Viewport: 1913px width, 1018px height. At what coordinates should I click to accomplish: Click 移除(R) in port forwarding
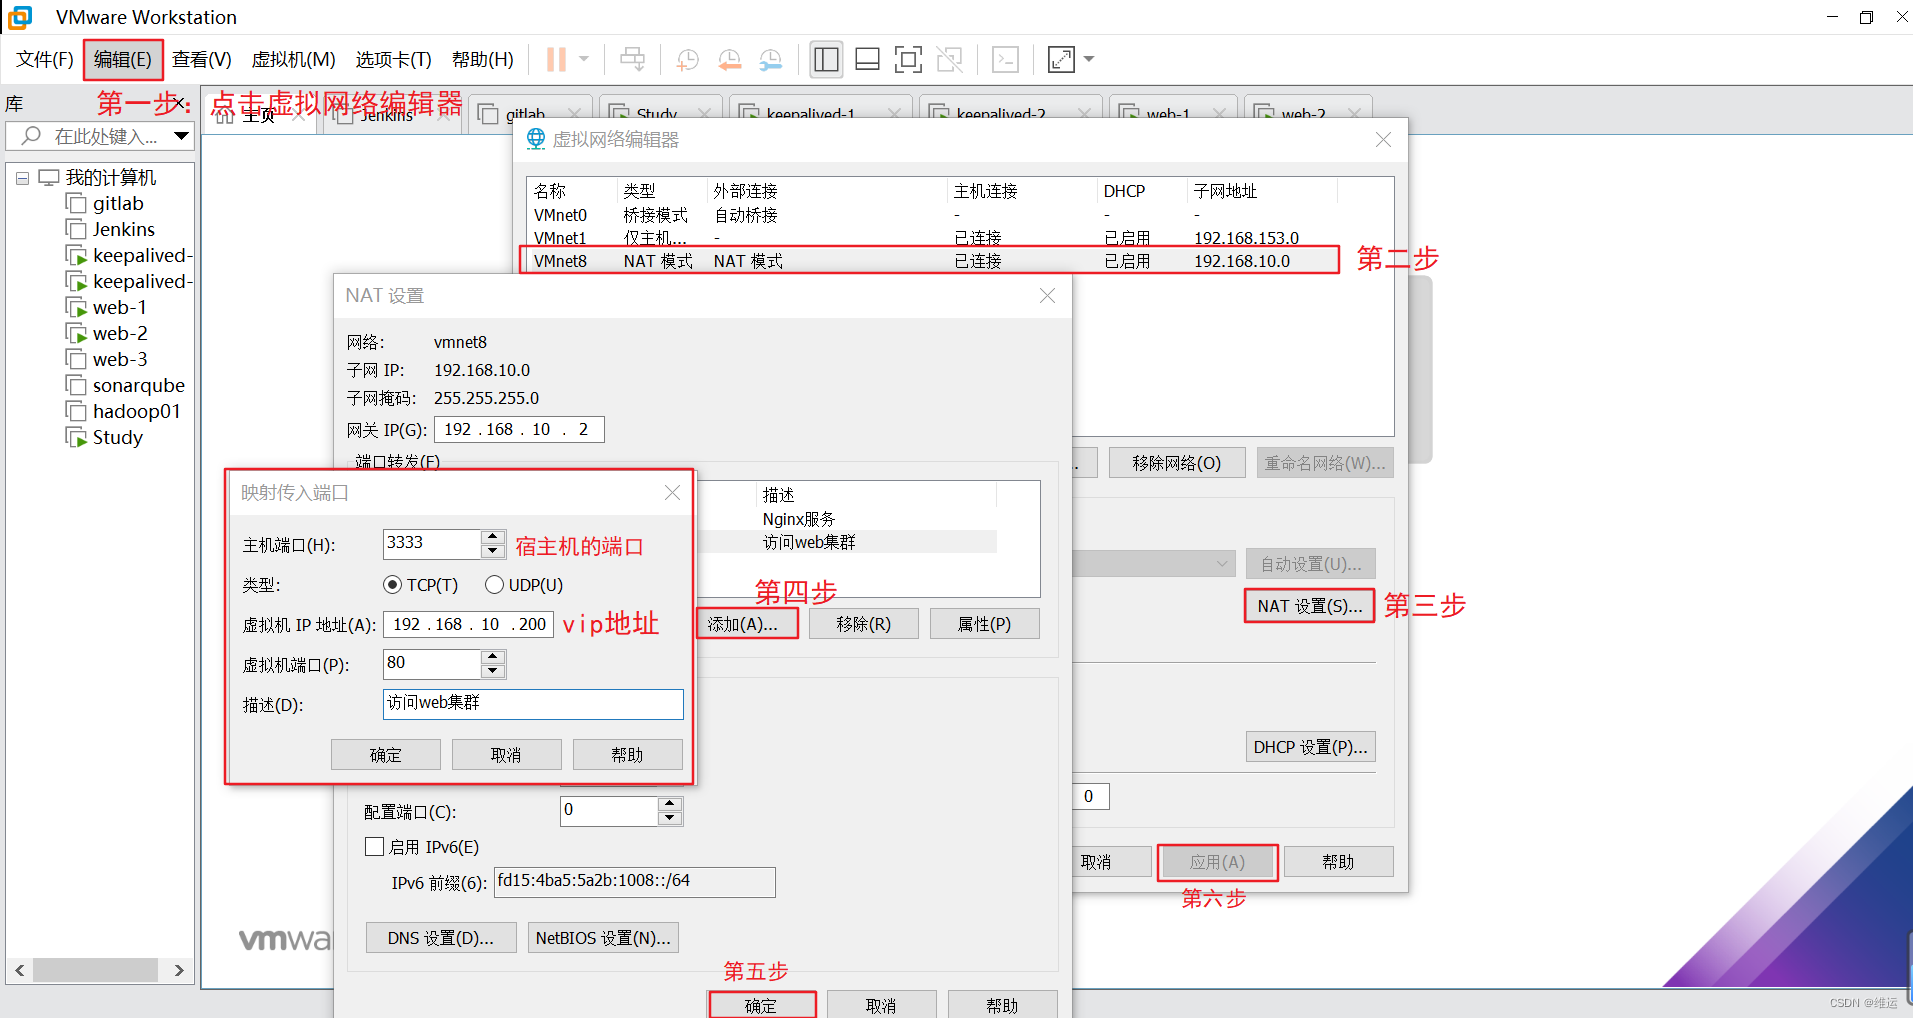point(864,624)
